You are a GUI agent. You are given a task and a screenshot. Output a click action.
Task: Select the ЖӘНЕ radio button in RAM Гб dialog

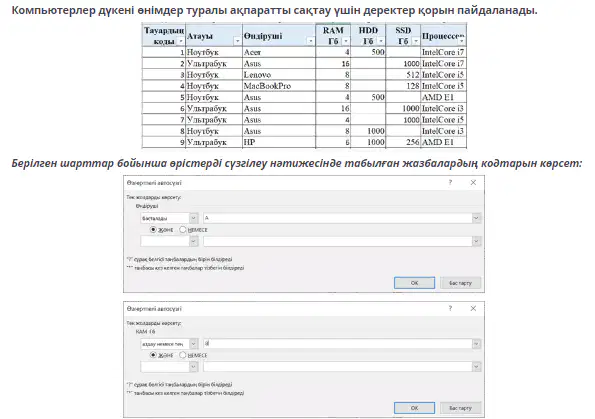click(153, 355)
